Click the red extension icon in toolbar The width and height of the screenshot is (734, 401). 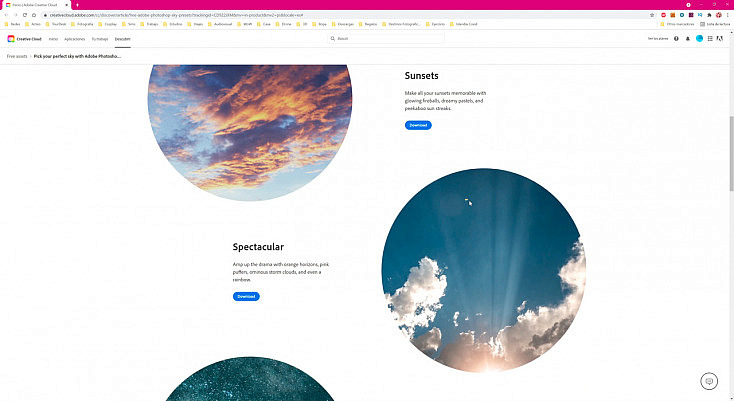tap(663, 15)
